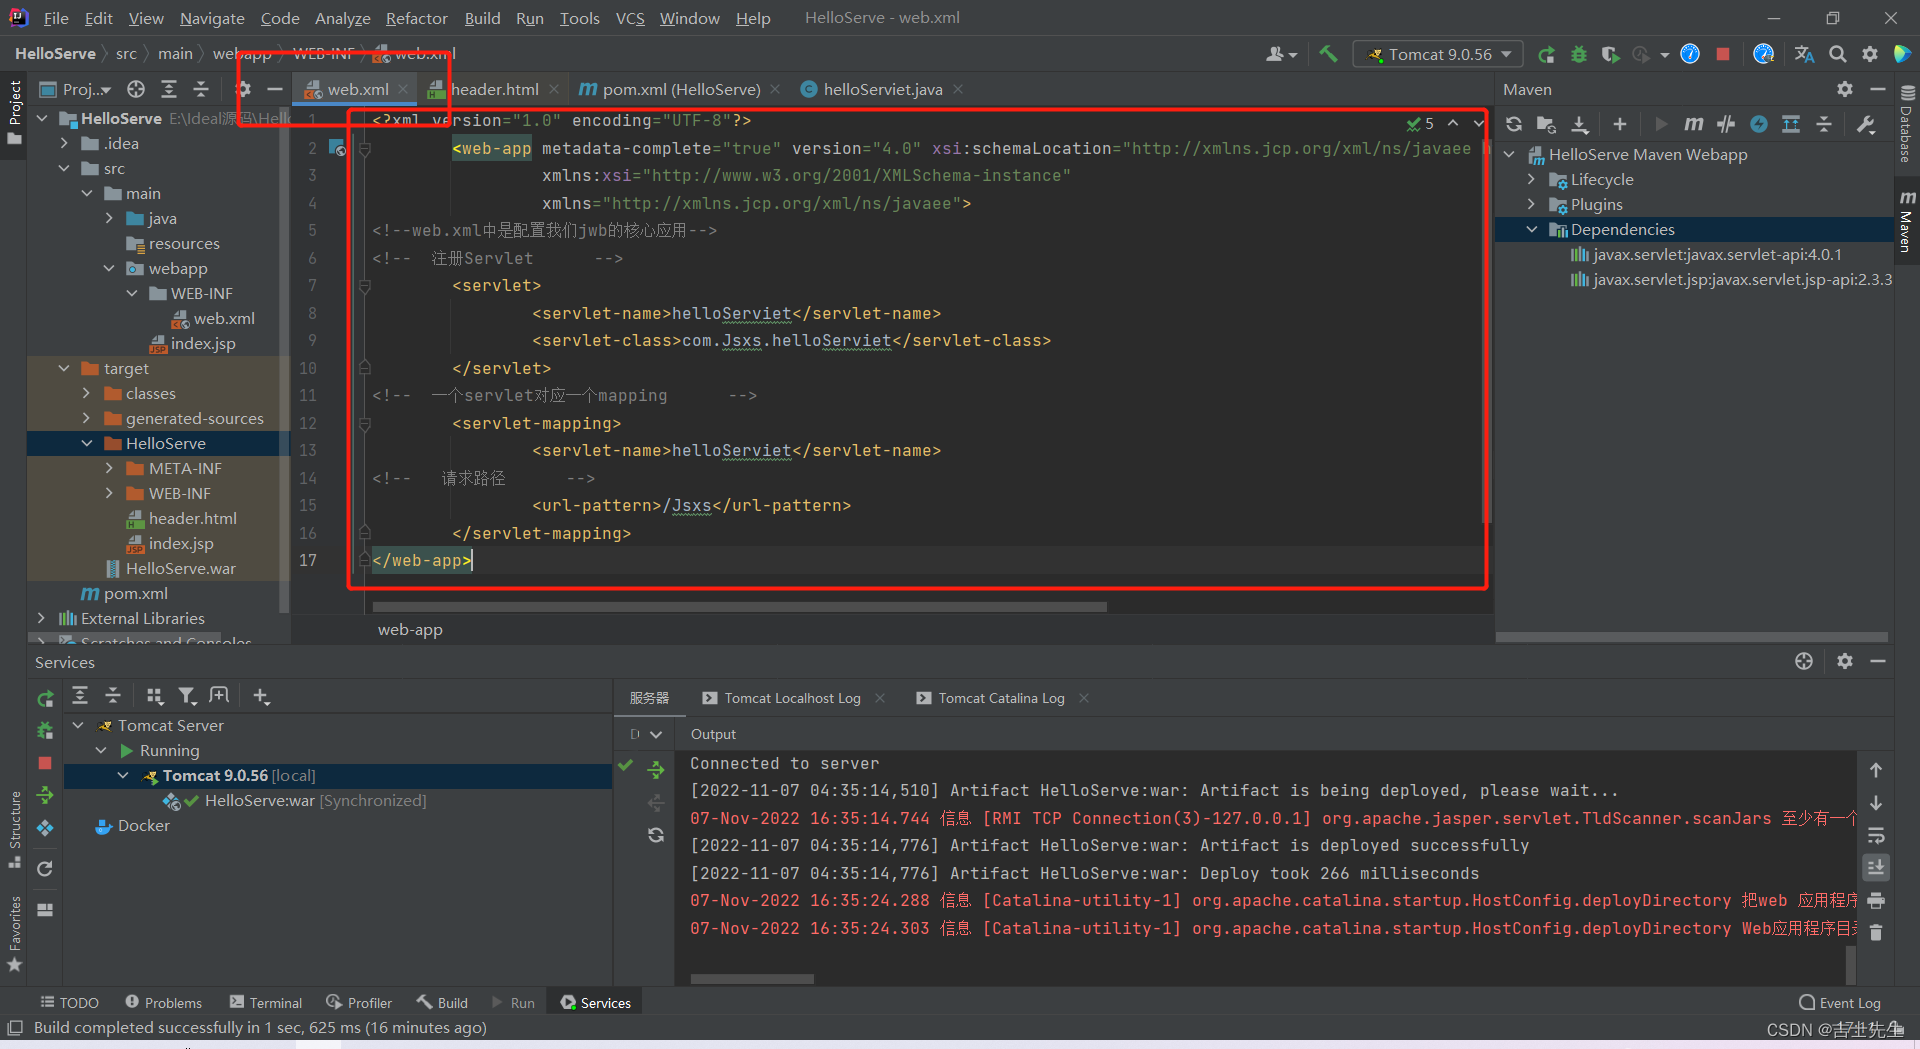Open Maven settings wrench icon

coord(1866,124)
